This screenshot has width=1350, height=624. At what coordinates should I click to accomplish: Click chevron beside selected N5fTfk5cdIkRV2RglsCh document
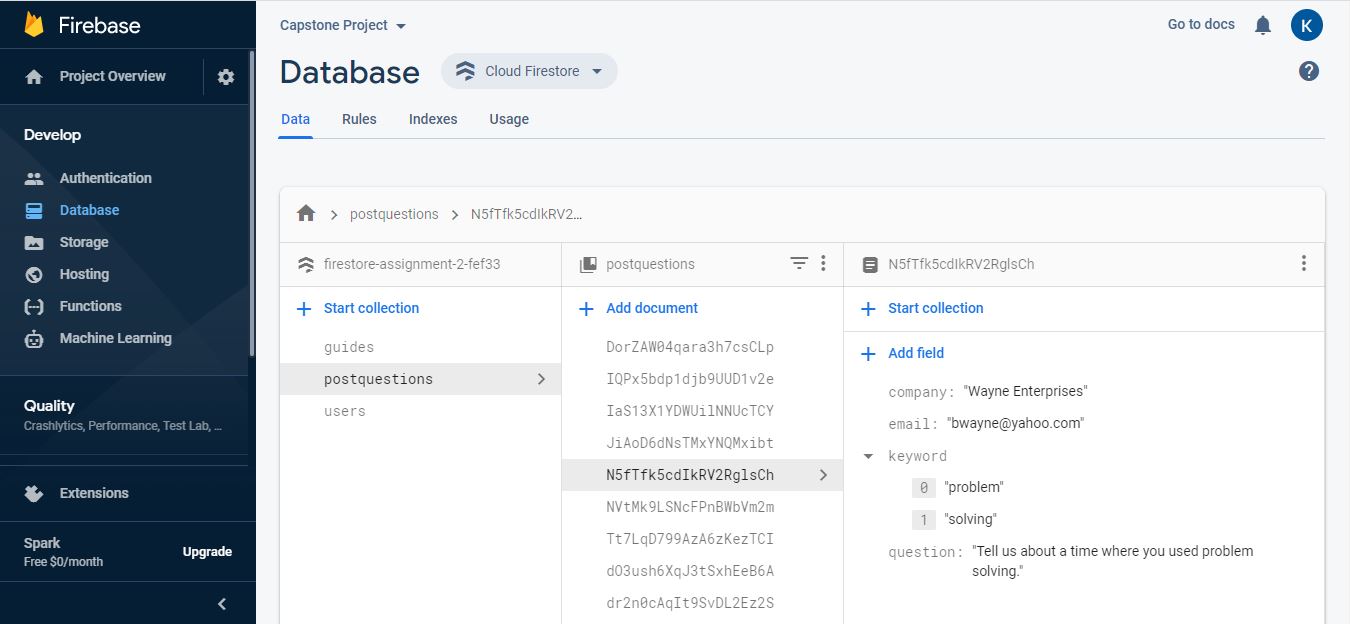[x=823, y=475]
